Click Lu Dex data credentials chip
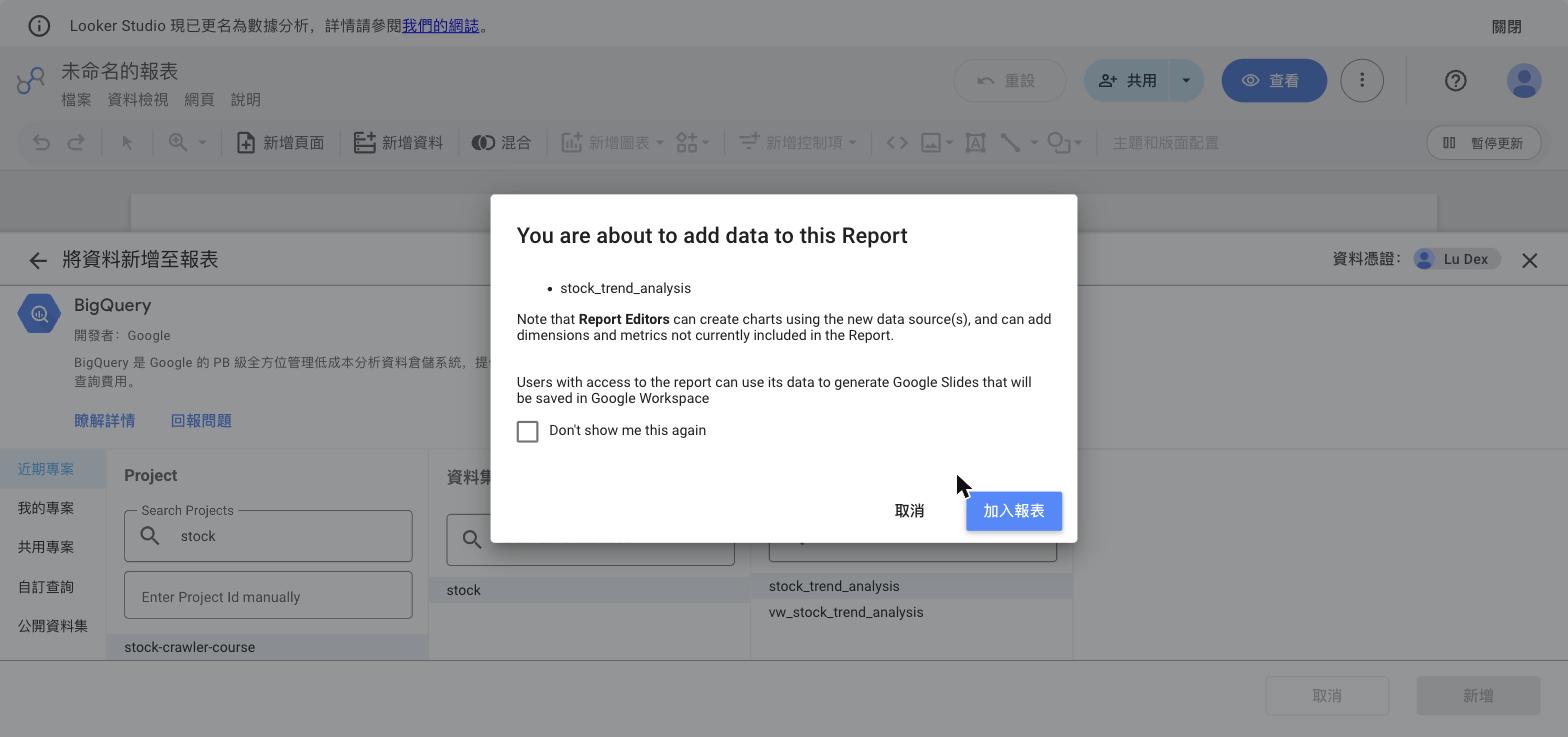The image size is (1568, 737). pos(1456,259)
